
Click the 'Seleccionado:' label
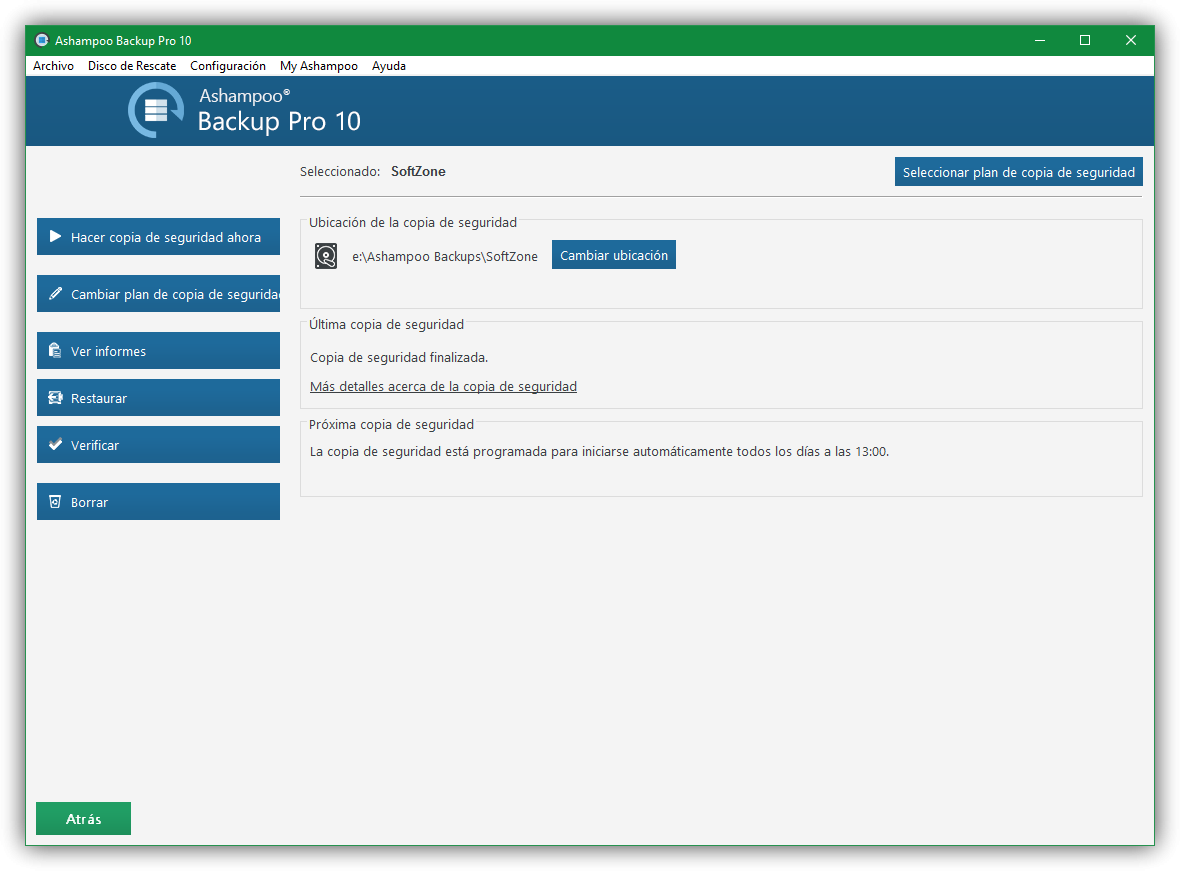pyautogui.click(x=339, y=172)
